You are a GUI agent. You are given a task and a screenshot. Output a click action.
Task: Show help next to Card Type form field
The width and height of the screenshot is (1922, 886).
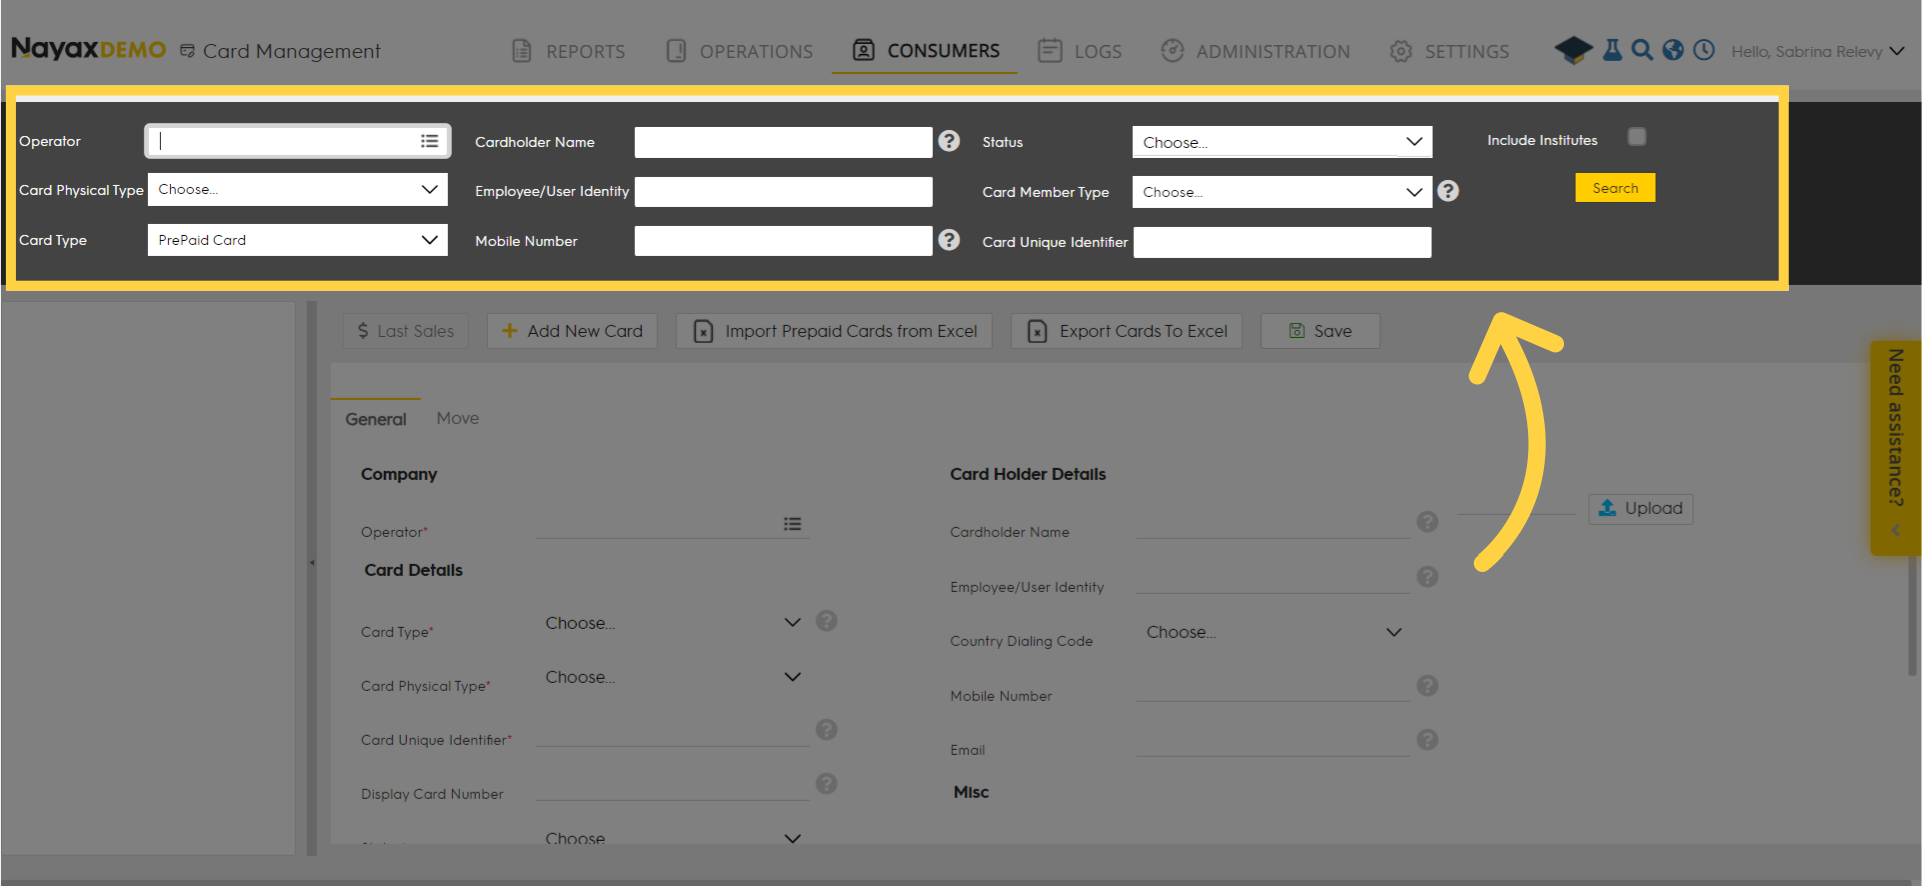pos(826,621)
